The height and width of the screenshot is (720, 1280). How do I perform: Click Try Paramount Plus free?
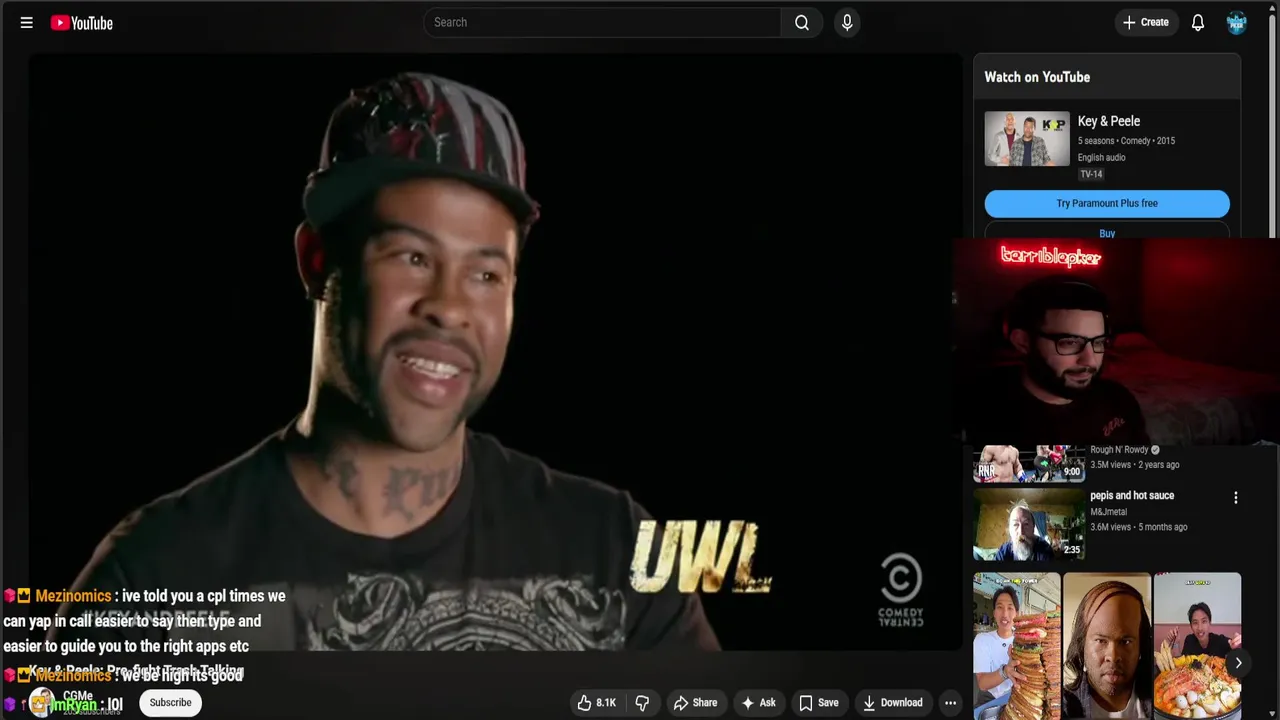click(x=1107, y=203)
